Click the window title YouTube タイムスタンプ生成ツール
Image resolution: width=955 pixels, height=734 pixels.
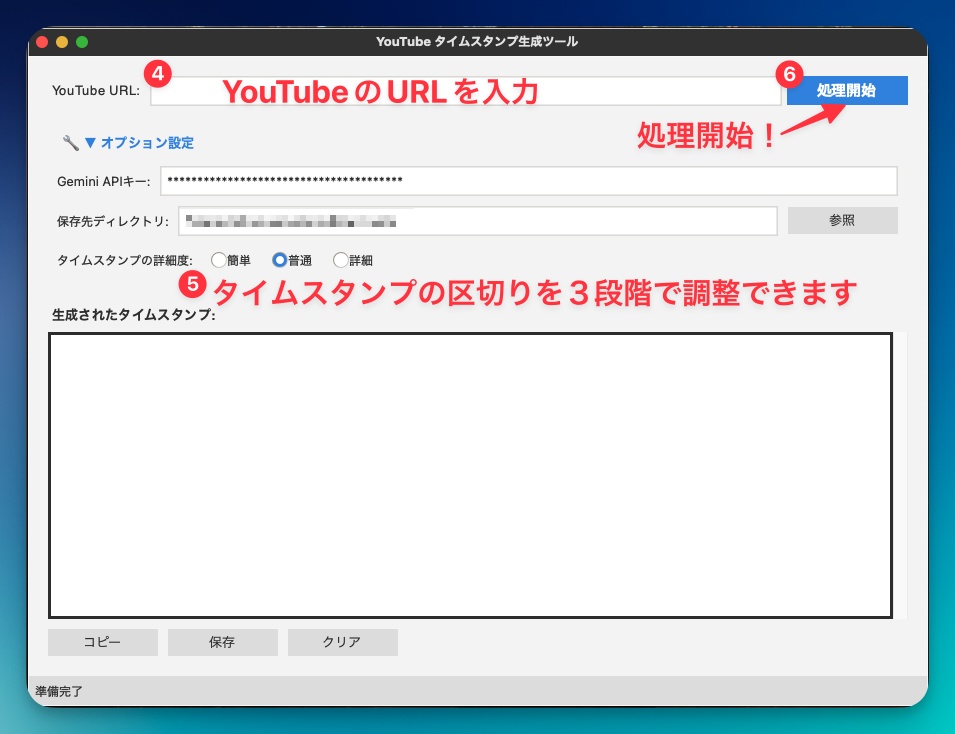(477, 41)
